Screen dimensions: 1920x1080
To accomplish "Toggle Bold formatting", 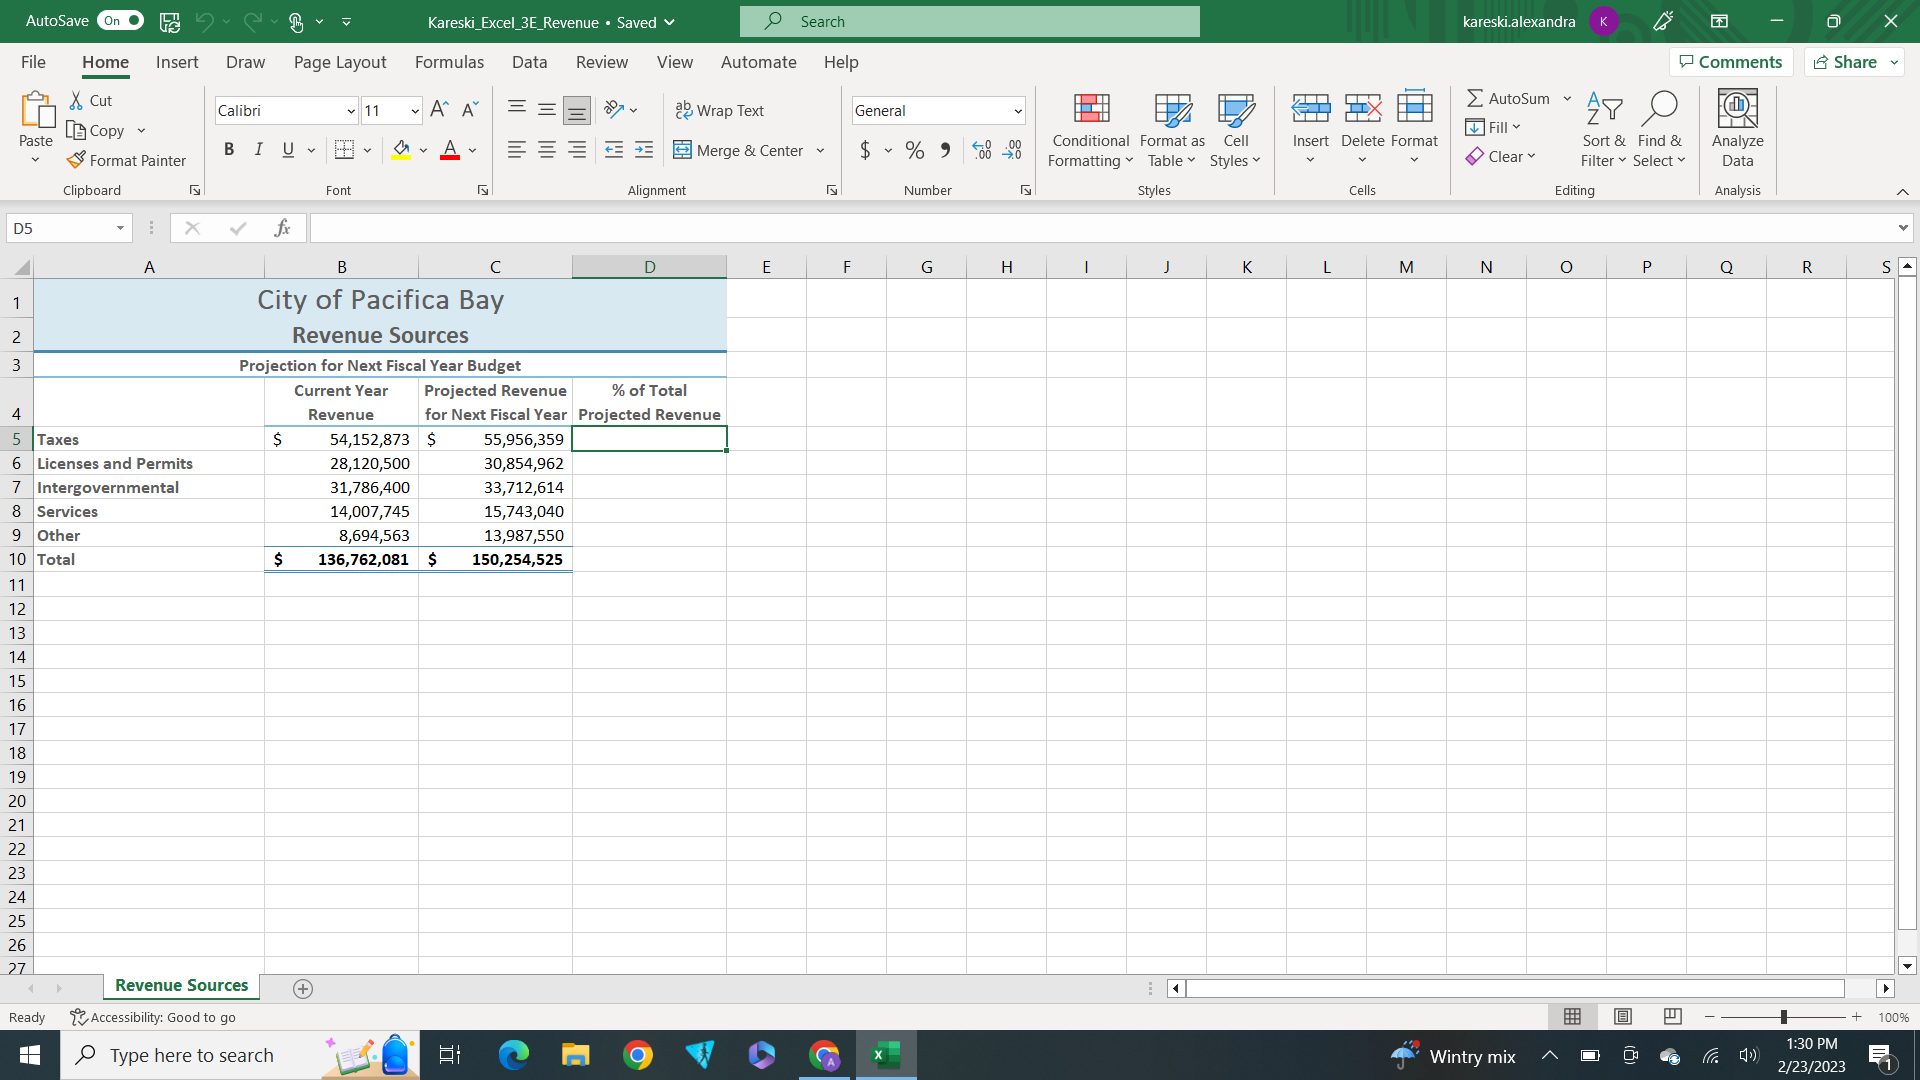I will point(229,150).
